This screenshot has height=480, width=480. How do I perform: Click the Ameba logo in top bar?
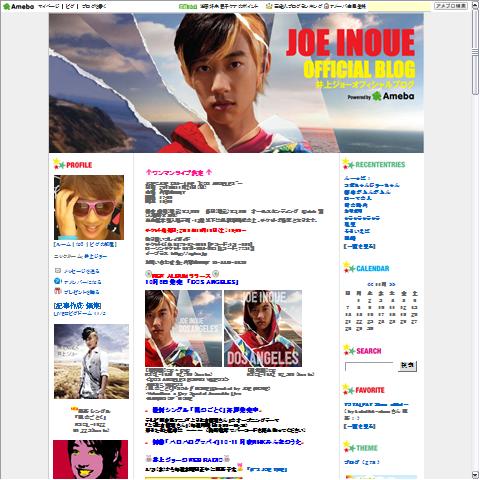click(18, 6)
